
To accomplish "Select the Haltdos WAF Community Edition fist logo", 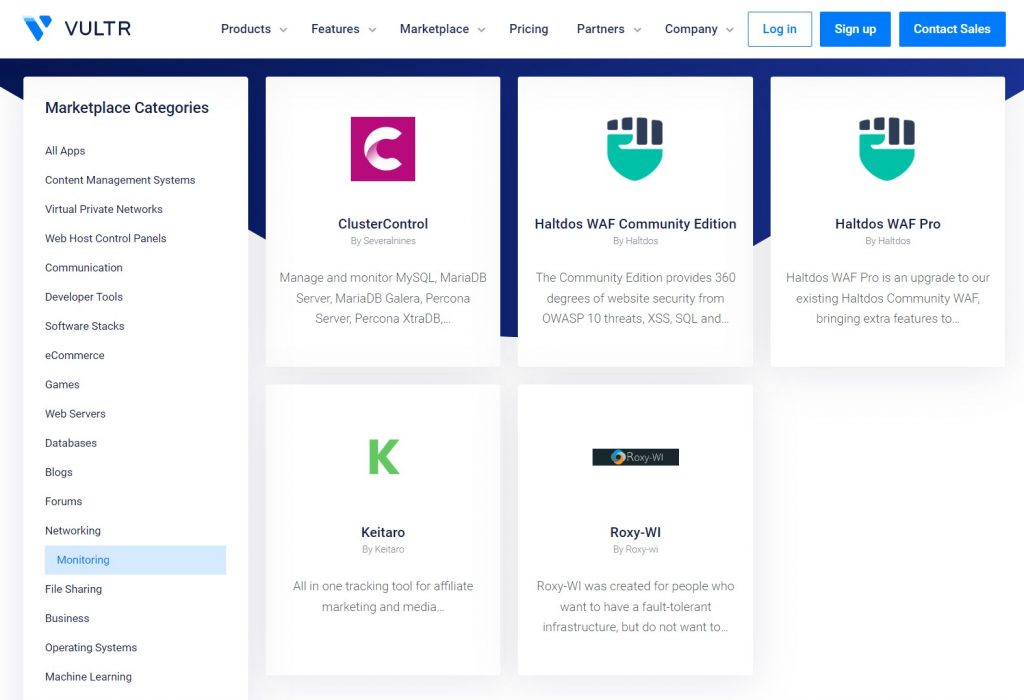I will pos(635,149).
